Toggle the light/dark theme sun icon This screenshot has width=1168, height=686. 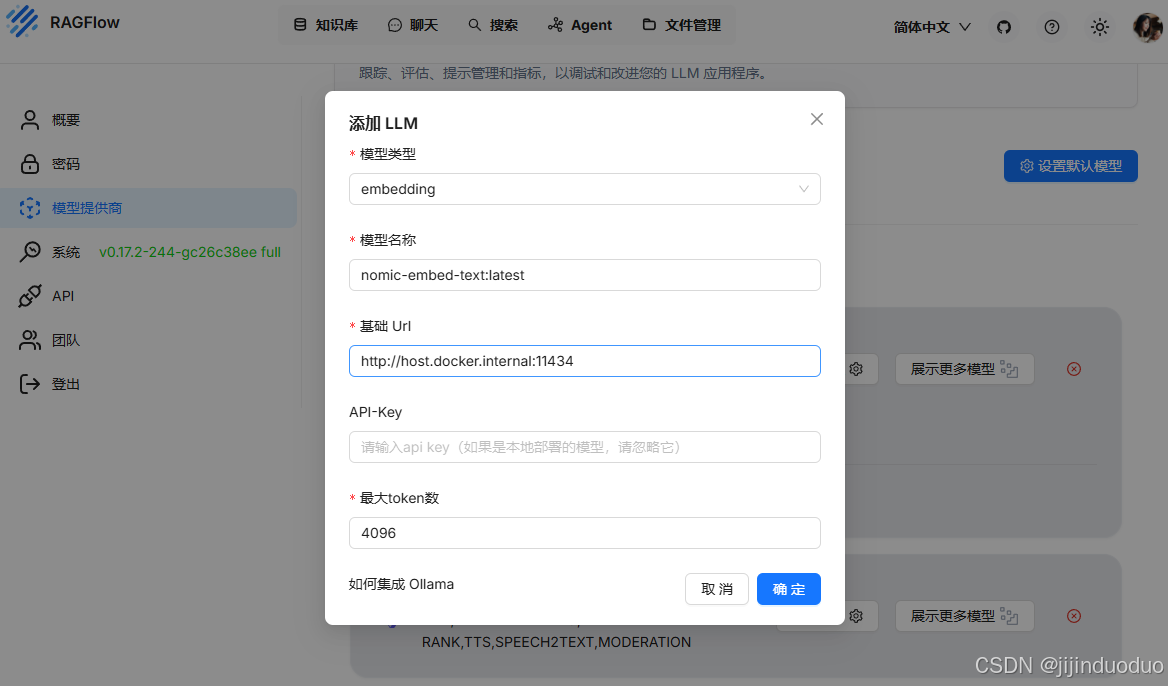point(1099,28)
